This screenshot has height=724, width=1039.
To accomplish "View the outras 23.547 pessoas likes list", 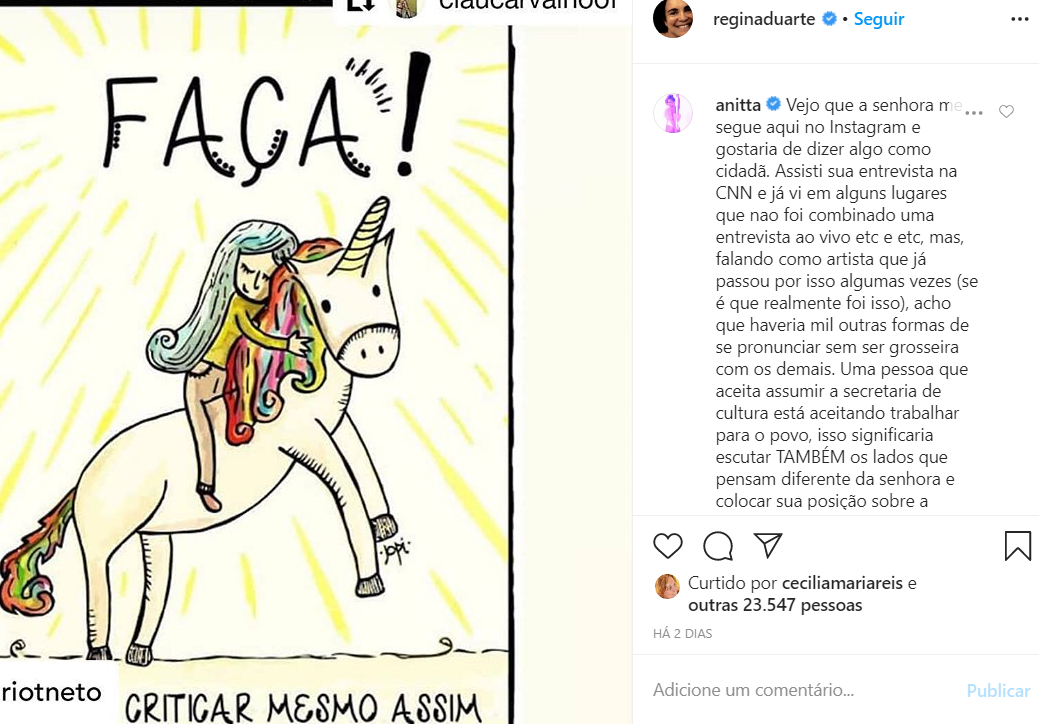I will (775, 605).
